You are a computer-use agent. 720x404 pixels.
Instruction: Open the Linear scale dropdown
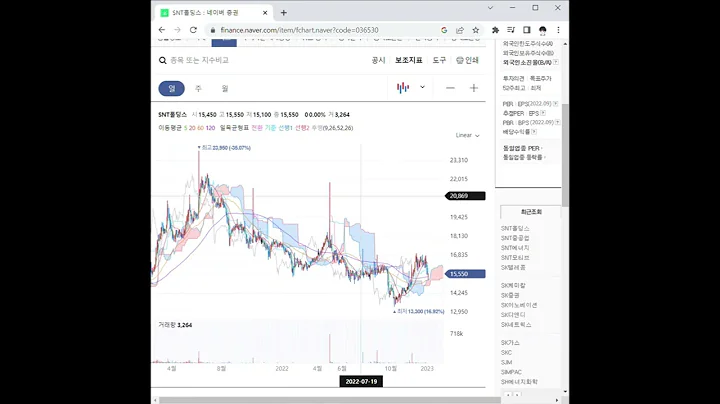tap(467, 135)
